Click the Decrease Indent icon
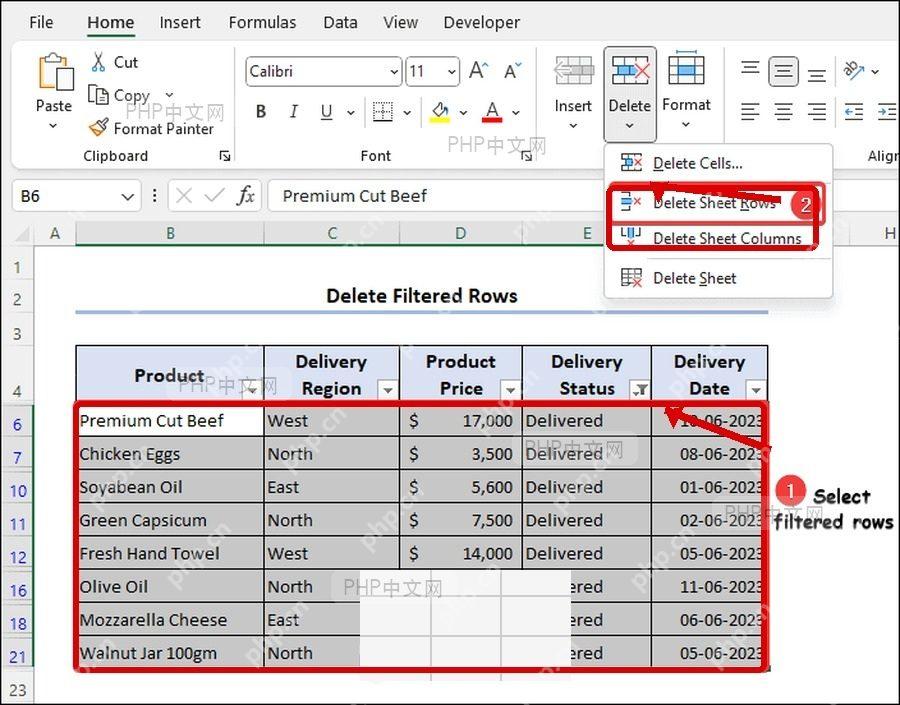Screen dimensions: 900x705 tap(854, 111)
